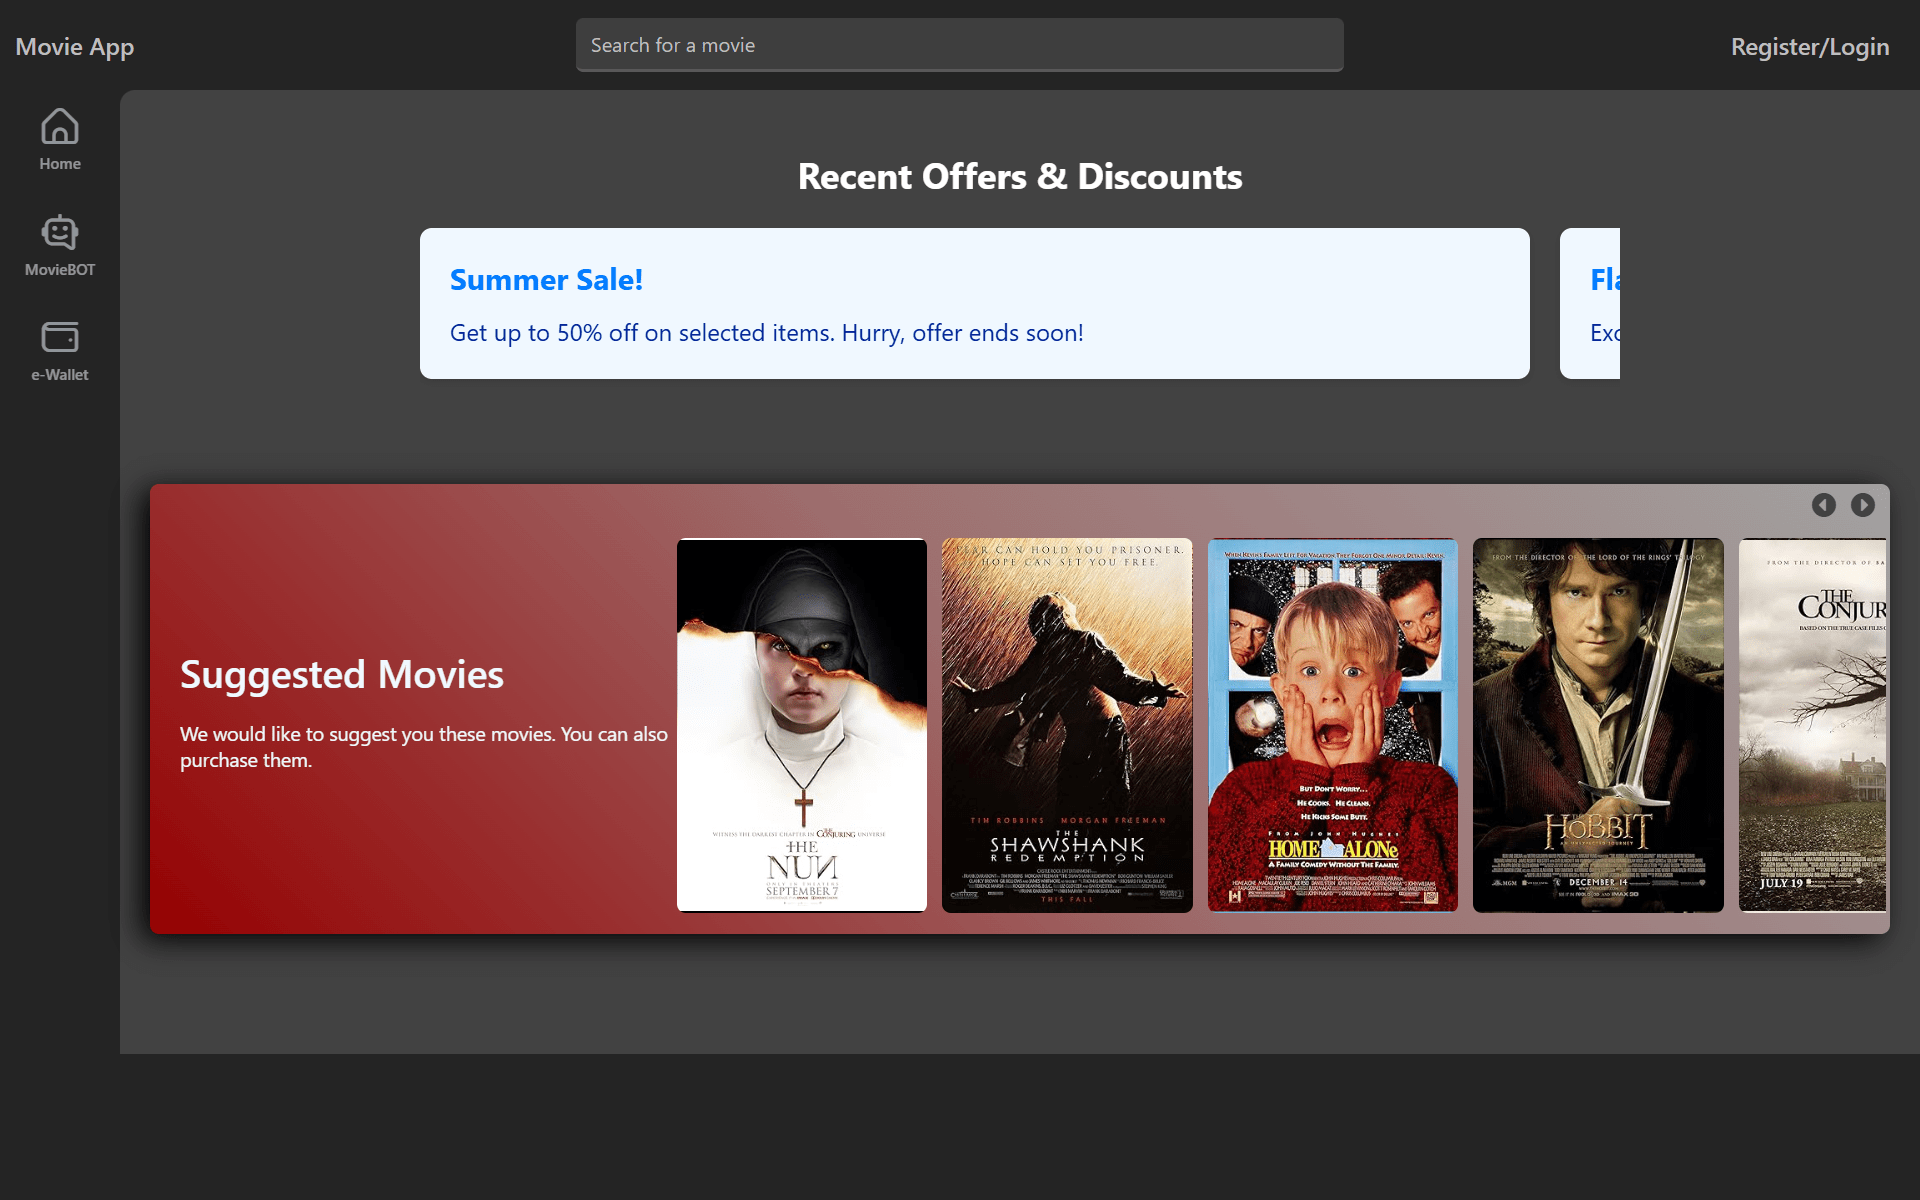Select The Nun movie poster
The width and height of the screenshot is (1920, 1200).
click(801, 725)
